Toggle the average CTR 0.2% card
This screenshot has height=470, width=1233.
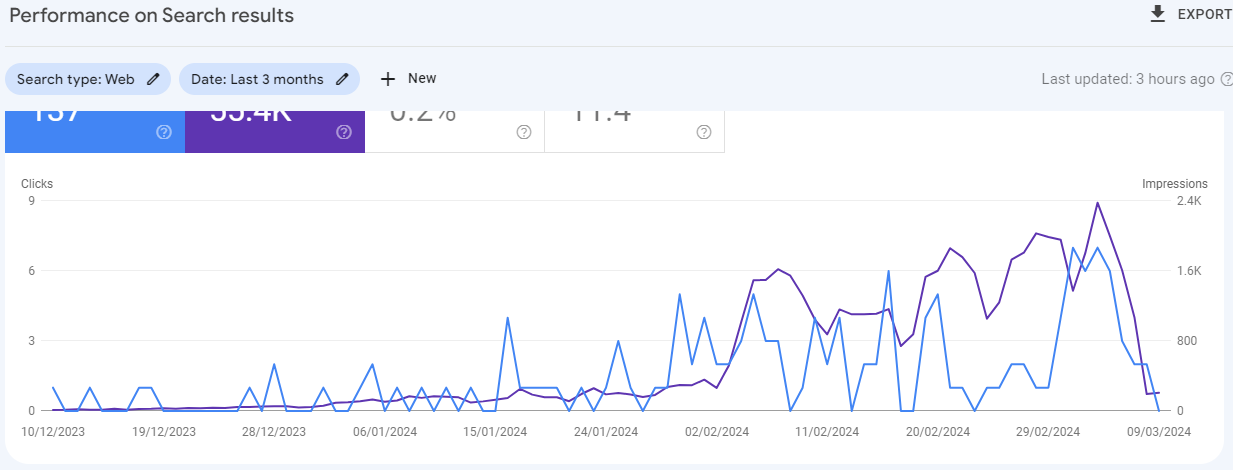coord(455,132)
